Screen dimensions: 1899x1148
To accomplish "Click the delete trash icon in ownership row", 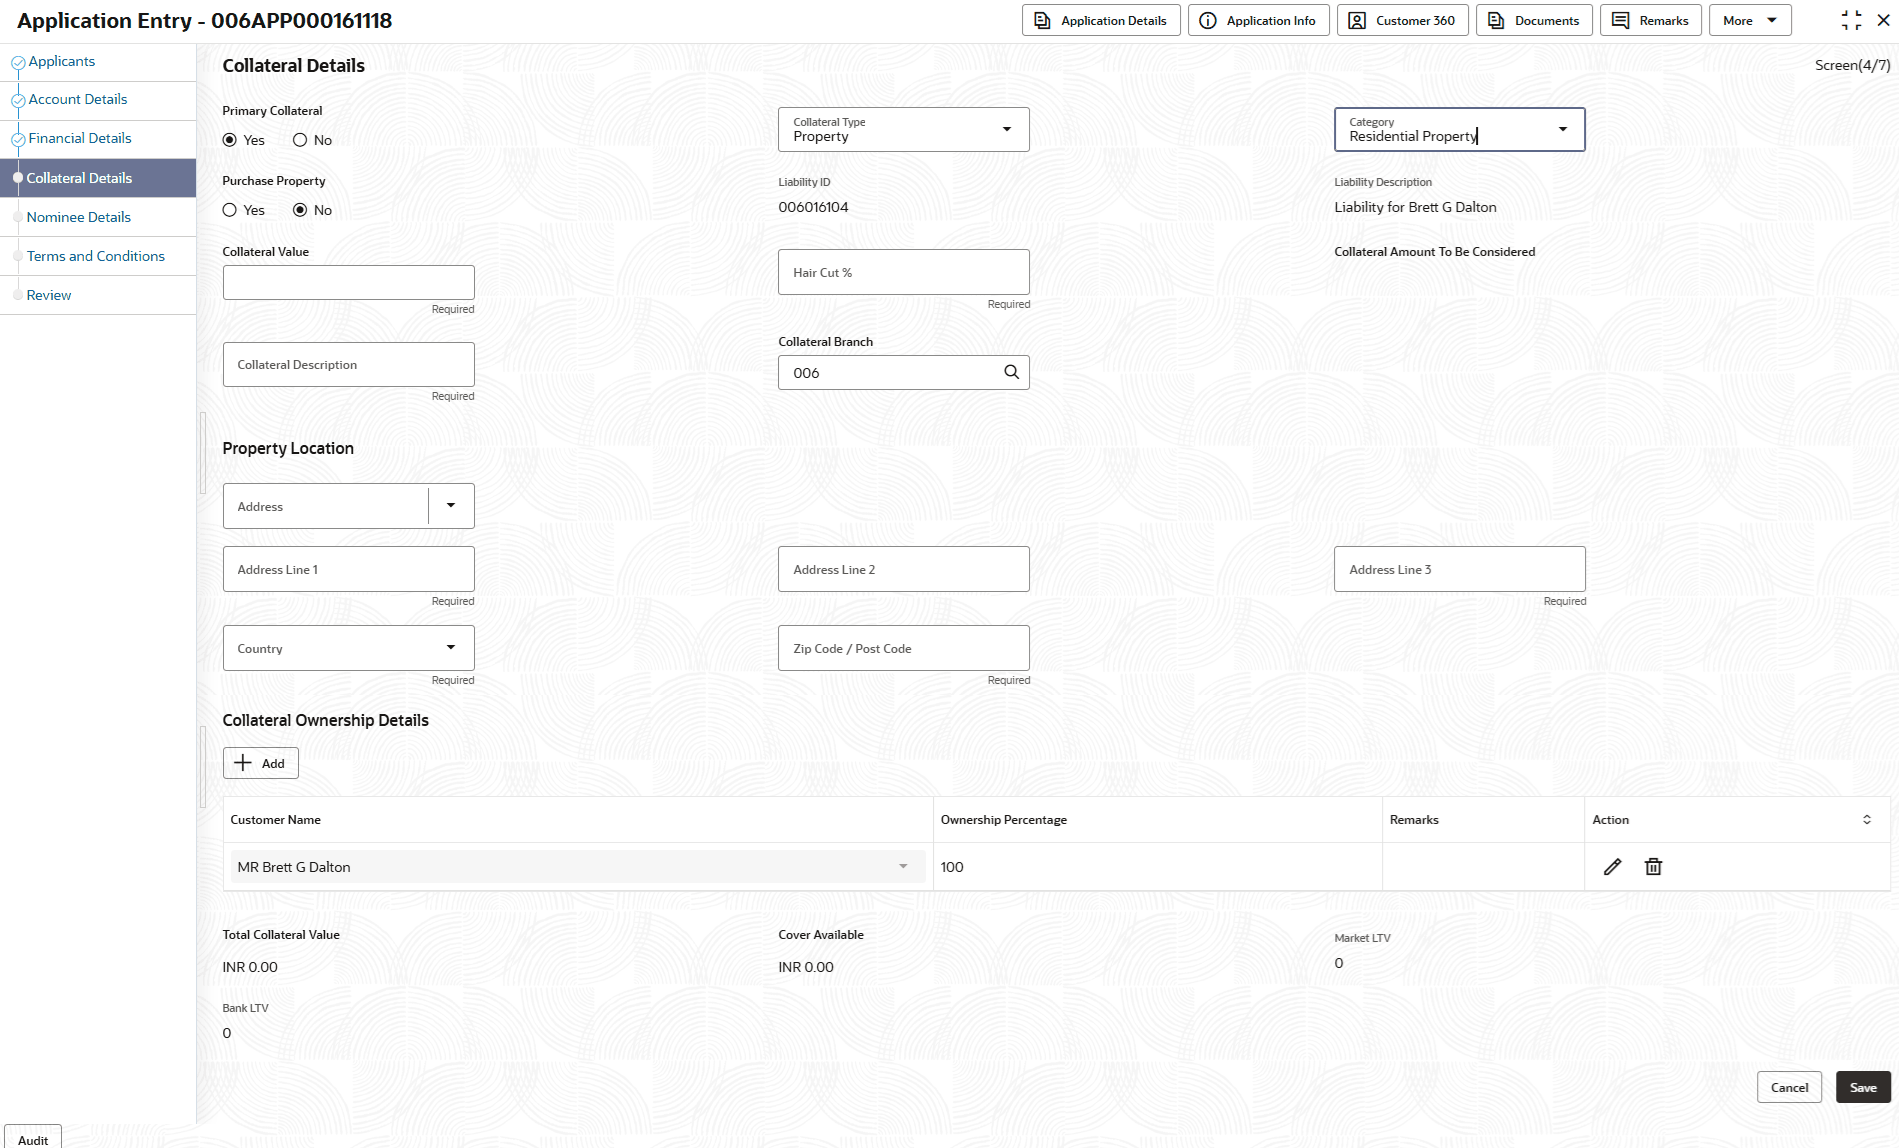I will (1653, 867).
